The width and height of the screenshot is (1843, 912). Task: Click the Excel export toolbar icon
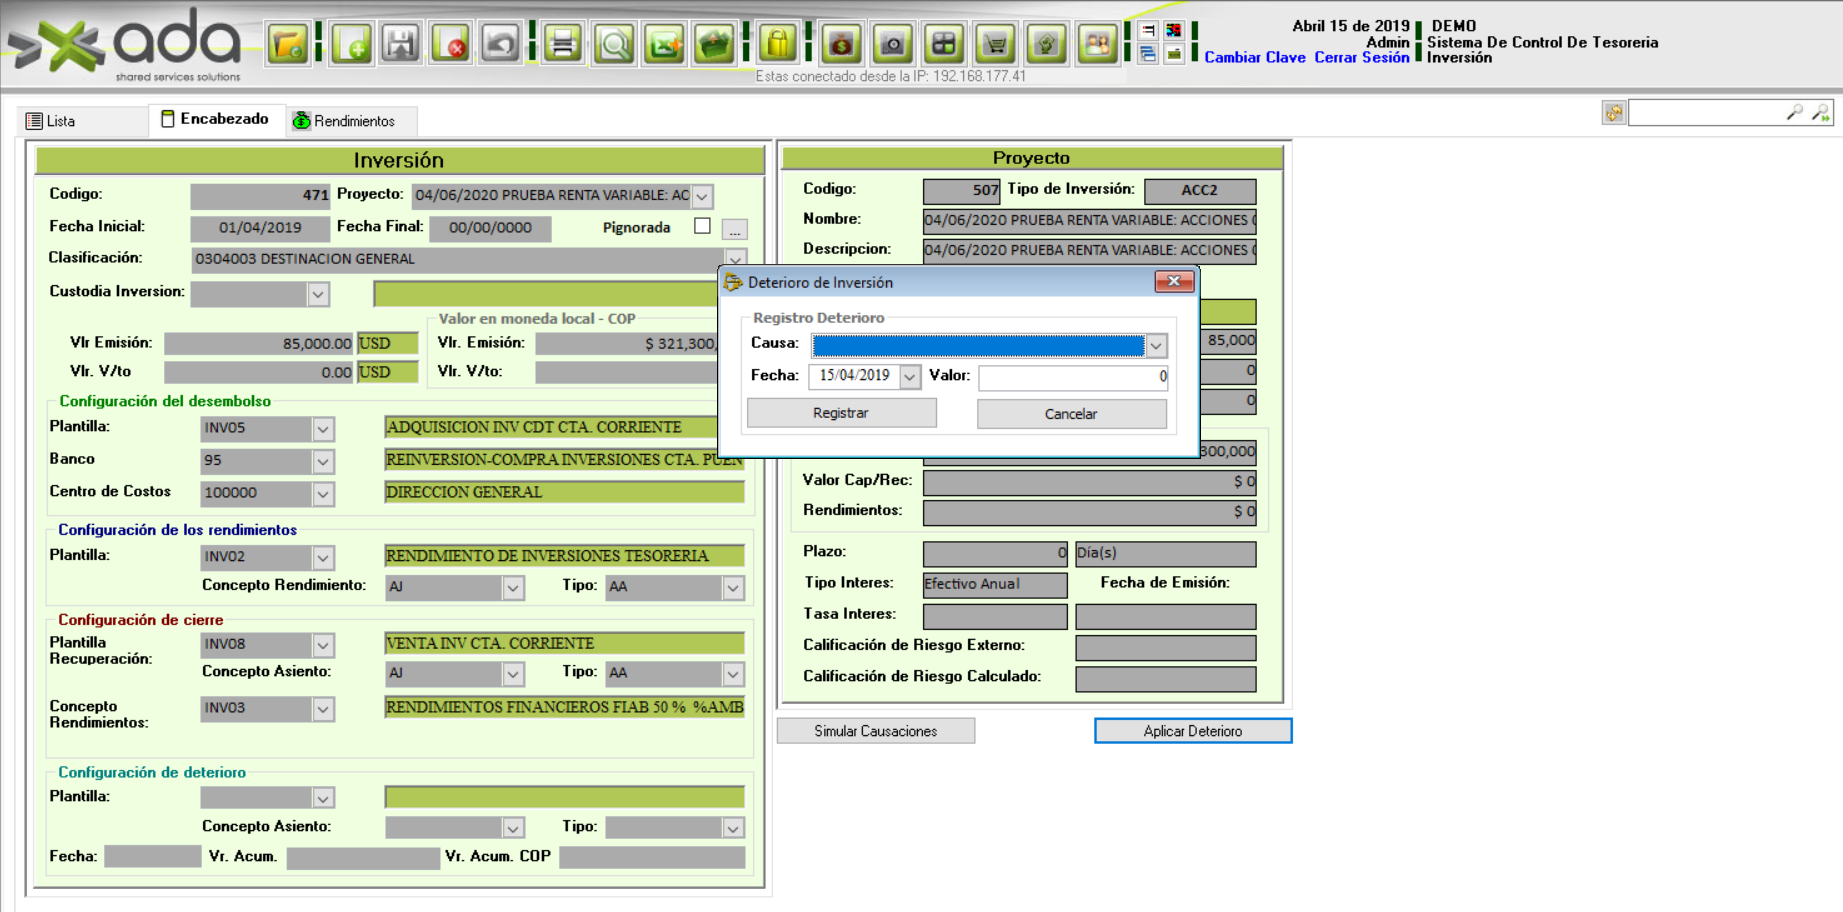click(x=664, y=44)
